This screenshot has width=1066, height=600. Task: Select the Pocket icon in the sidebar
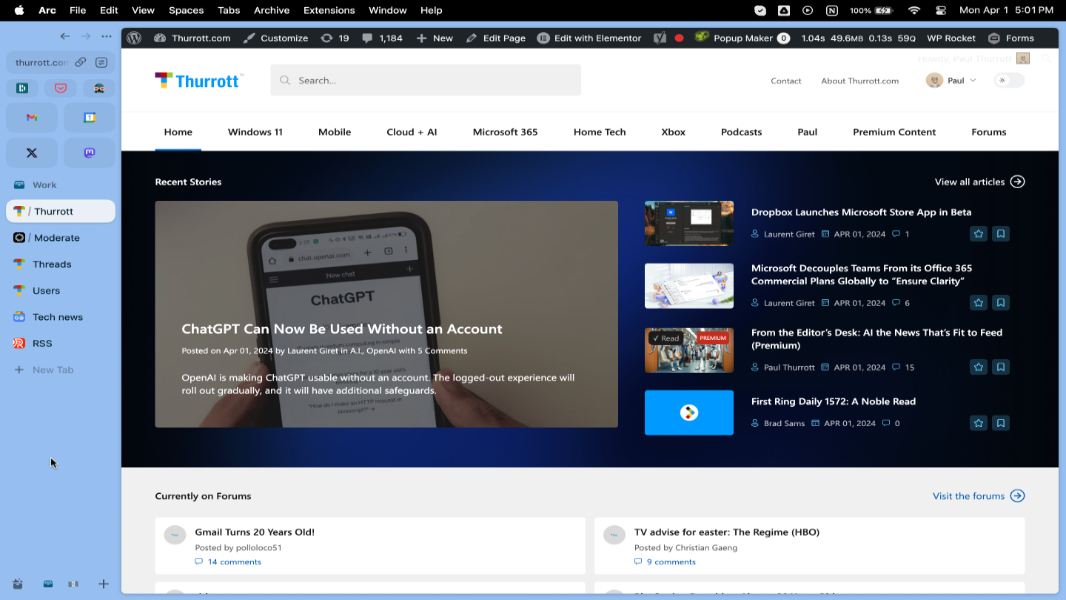click(60, 88)
